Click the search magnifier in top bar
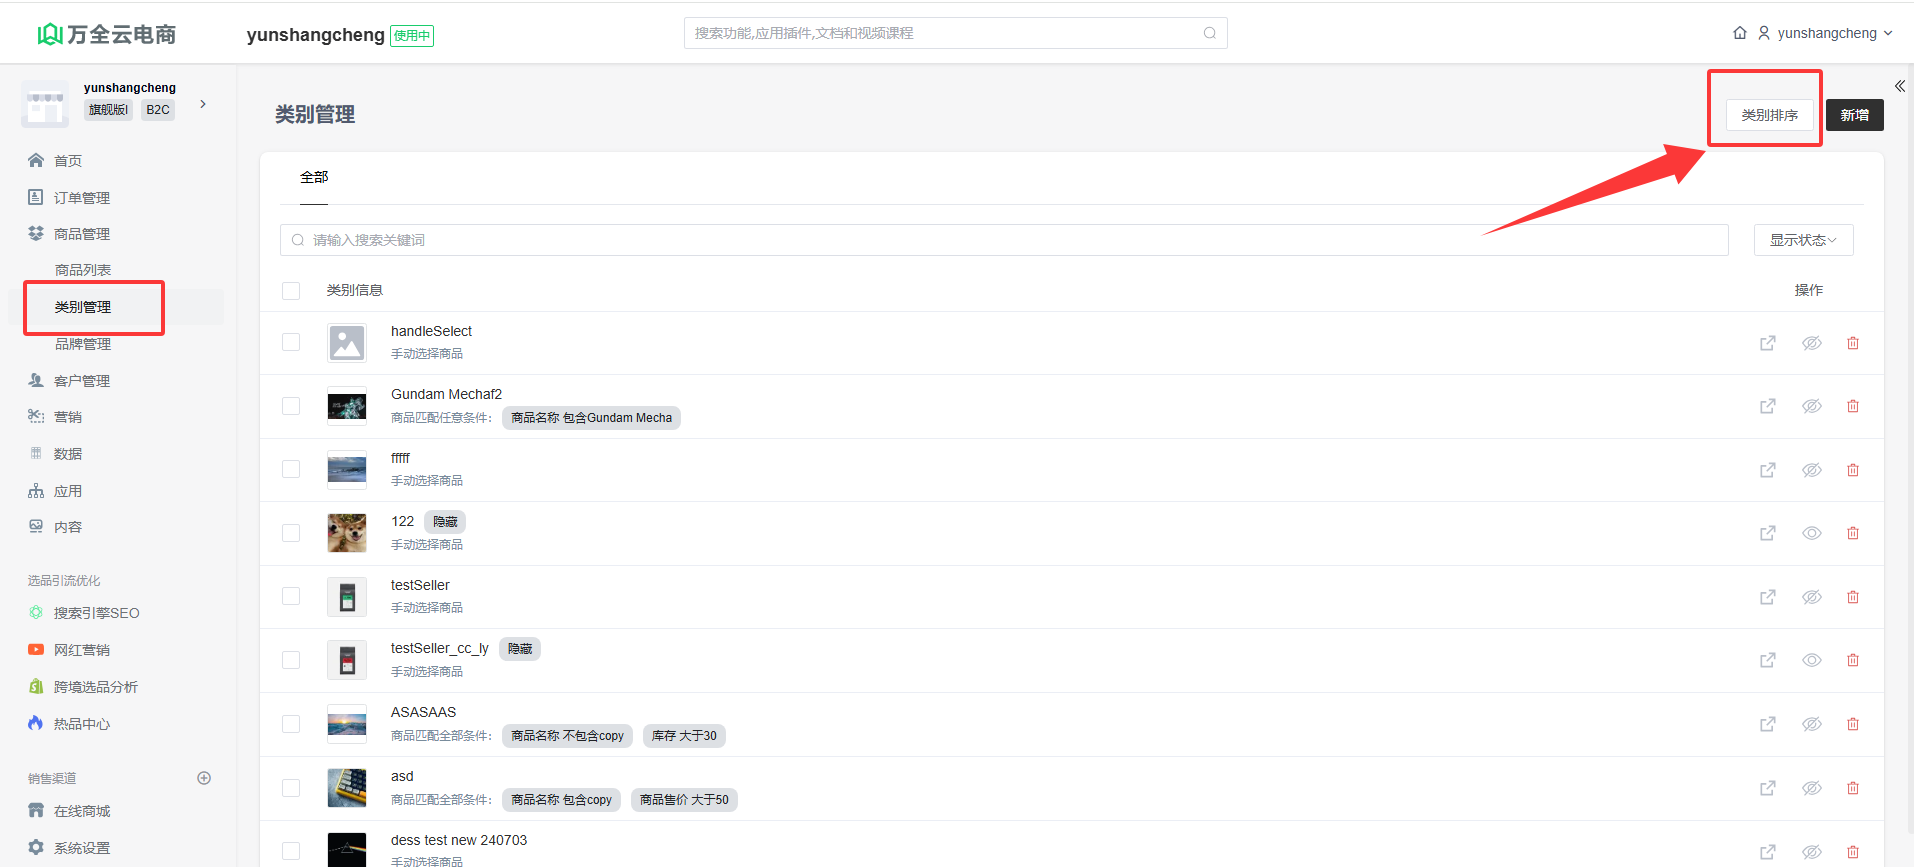This screenshot has height=867, width=1914. 1209,33
